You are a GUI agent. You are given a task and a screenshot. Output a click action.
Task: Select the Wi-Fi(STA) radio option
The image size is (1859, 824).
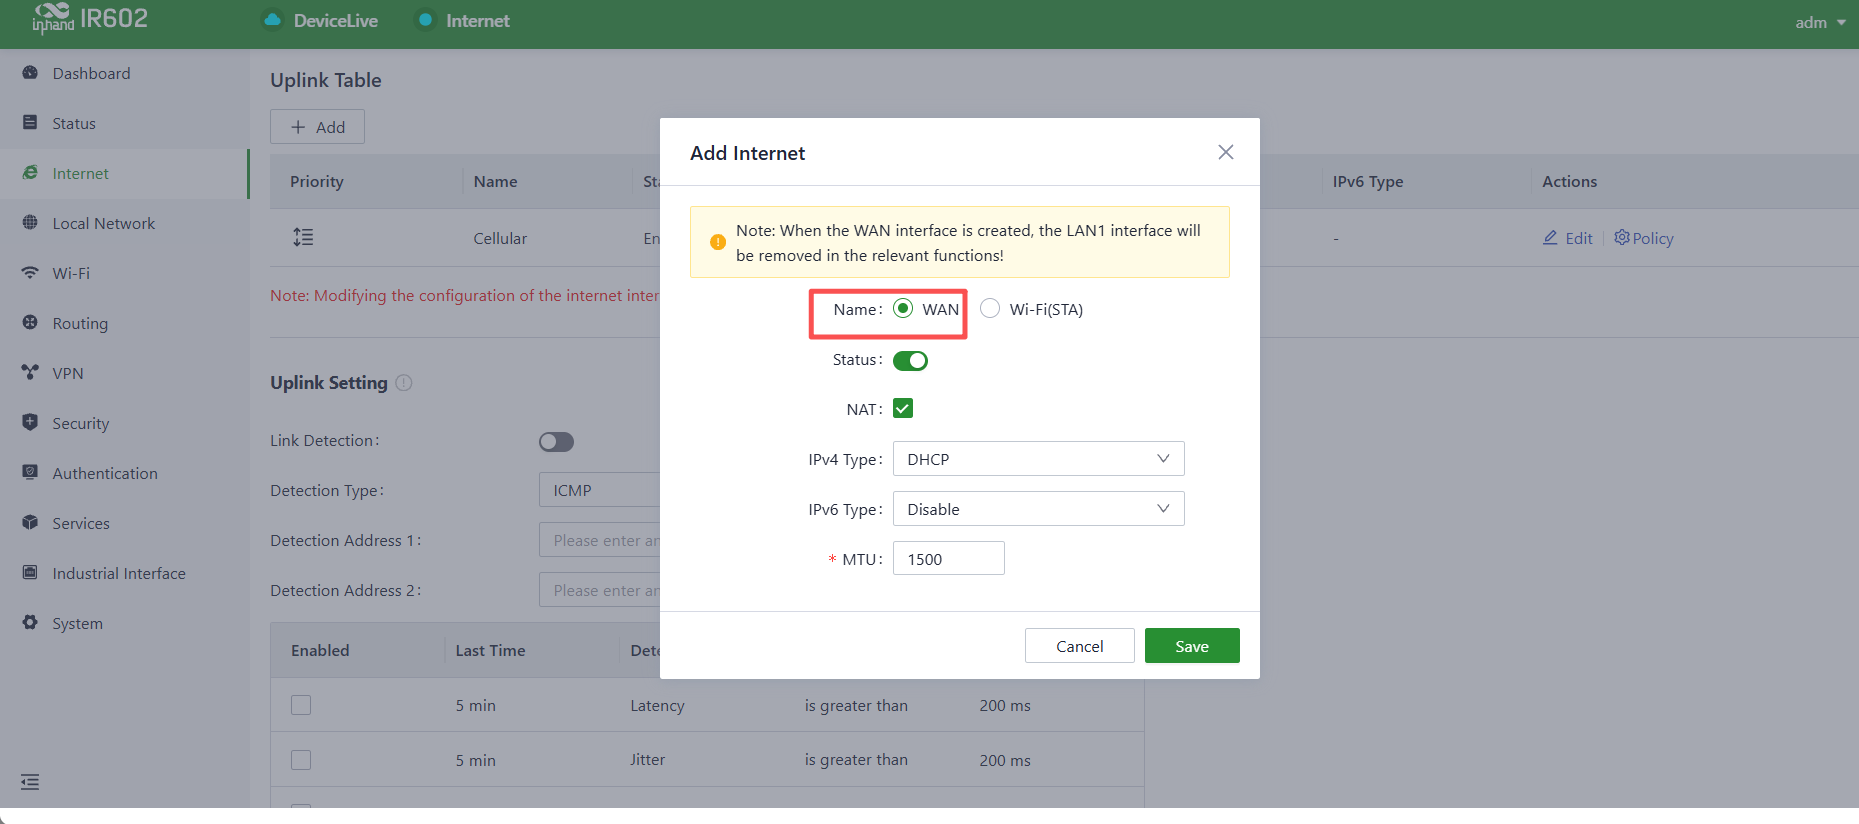(x=990, y=308)
